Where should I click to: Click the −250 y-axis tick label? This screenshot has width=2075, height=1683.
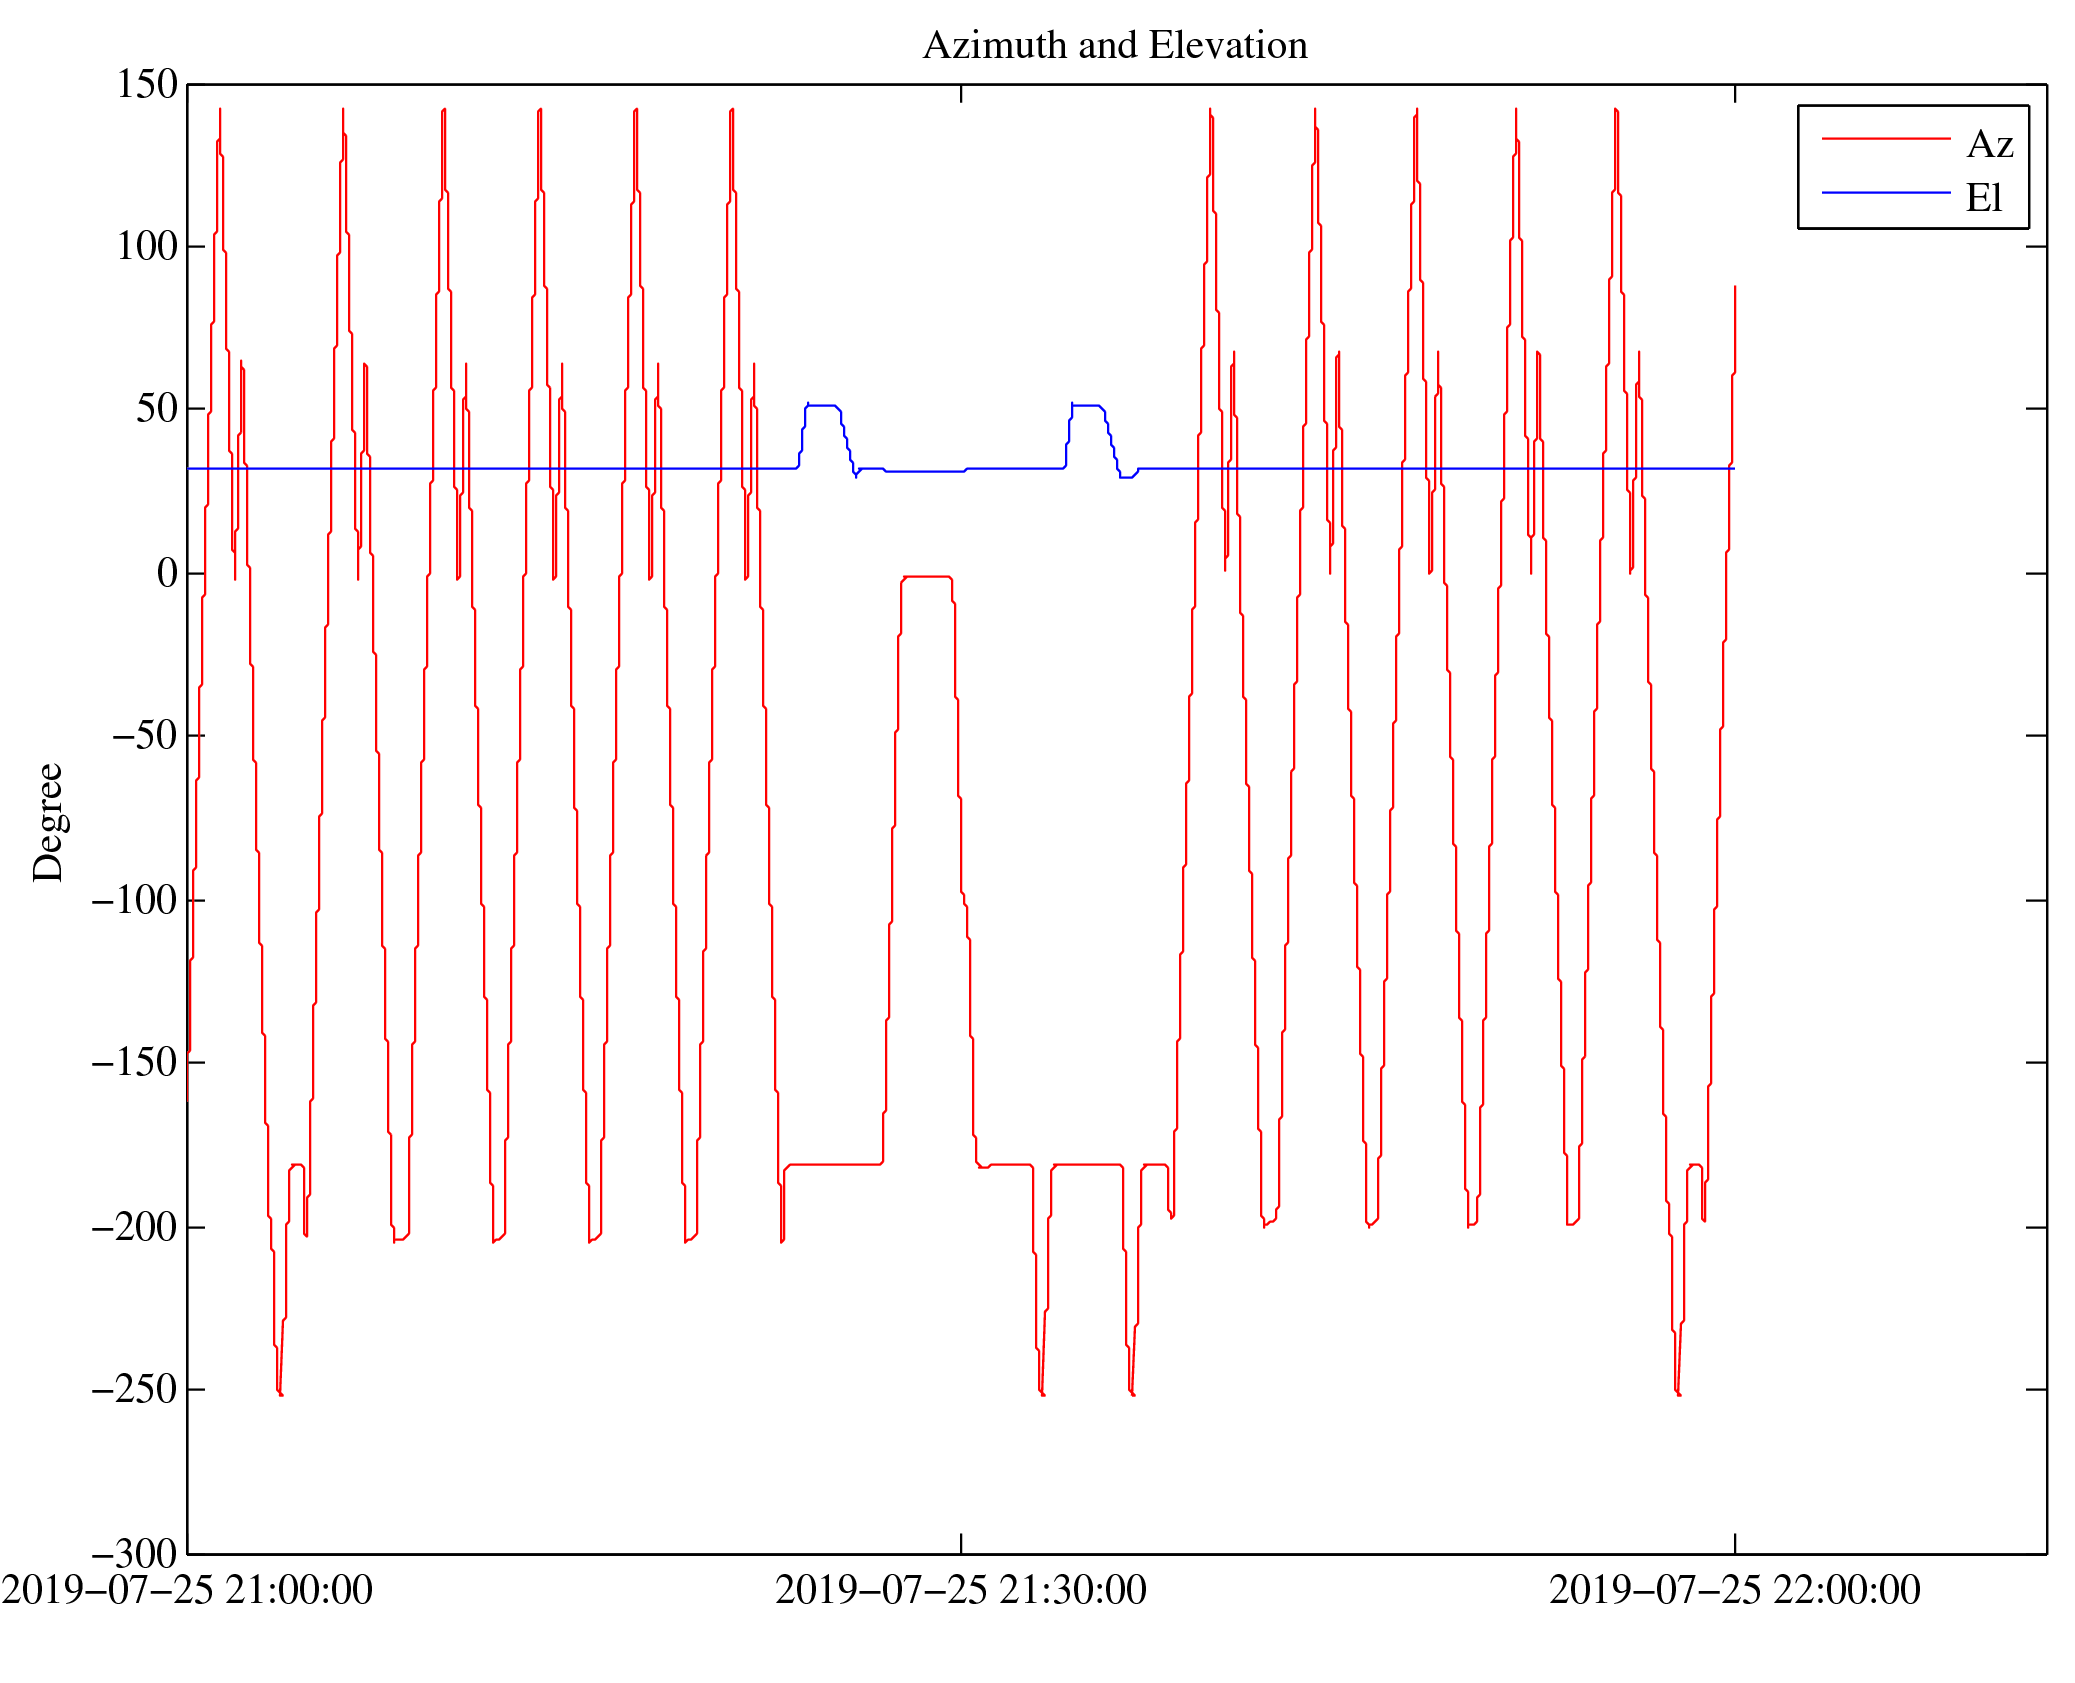pos(134,1389)
